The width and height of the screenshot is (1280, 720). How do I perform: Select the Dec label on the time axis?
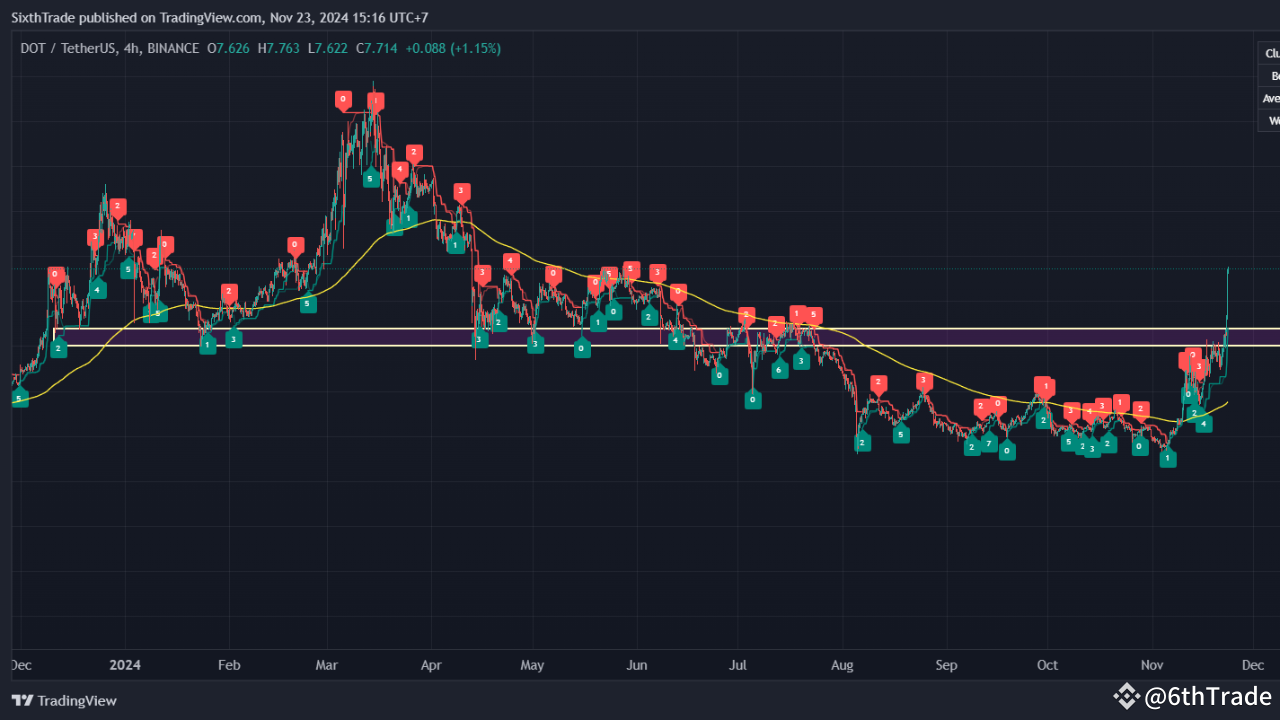tap(1251, 665)
